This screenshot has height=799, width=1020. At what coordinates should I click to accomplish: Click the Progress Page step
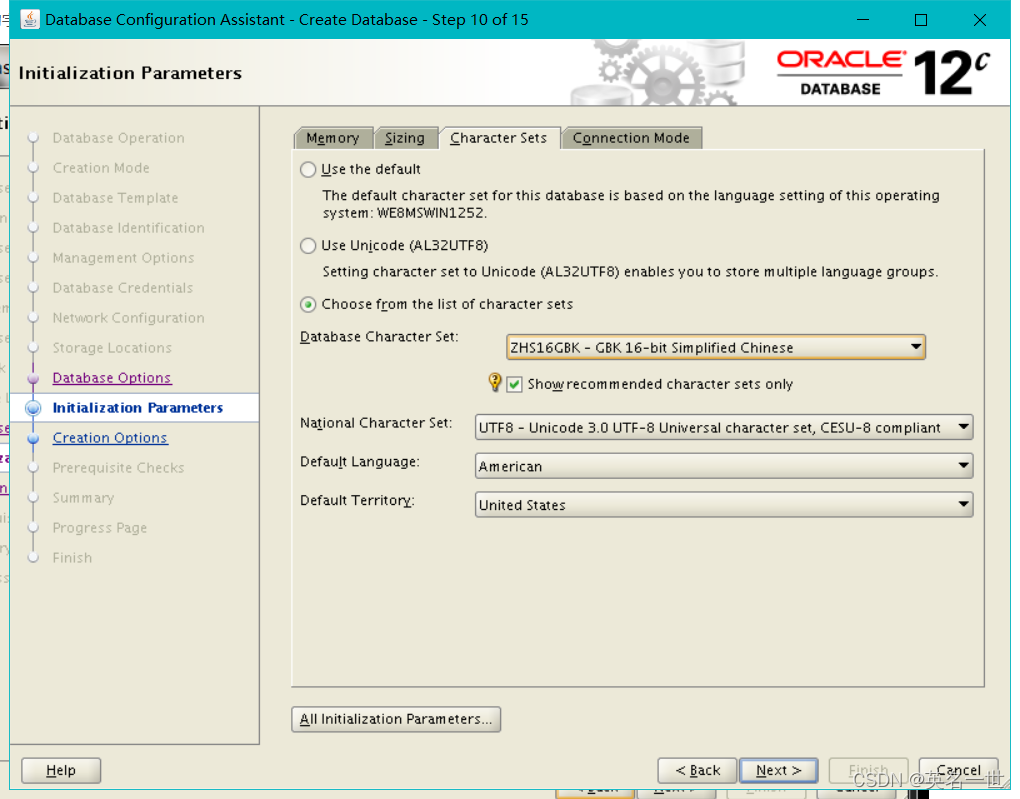100,528
